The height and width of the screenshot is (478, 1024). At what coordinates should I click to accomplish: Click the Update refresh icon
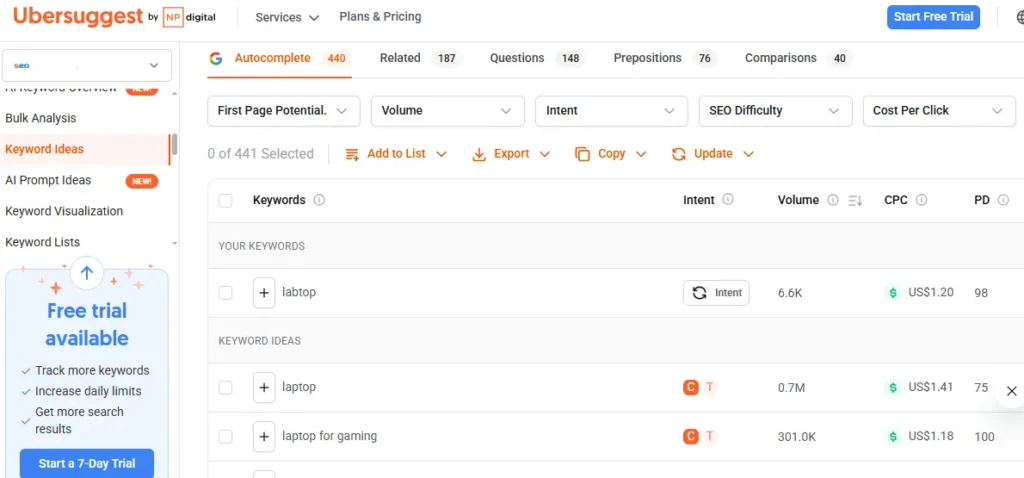point(679,154)
